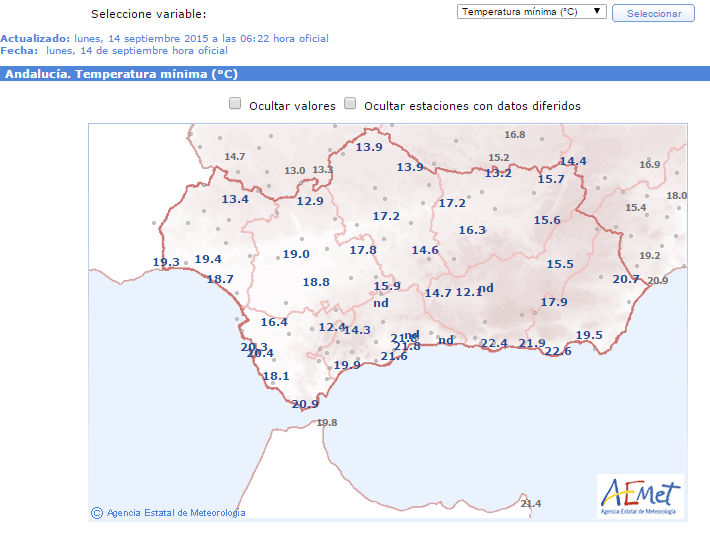The height and width of the screenshot is (535, 710).
Task: Click the 12.9 station marker
Action: pyautogui.click(x=310, y=201)
